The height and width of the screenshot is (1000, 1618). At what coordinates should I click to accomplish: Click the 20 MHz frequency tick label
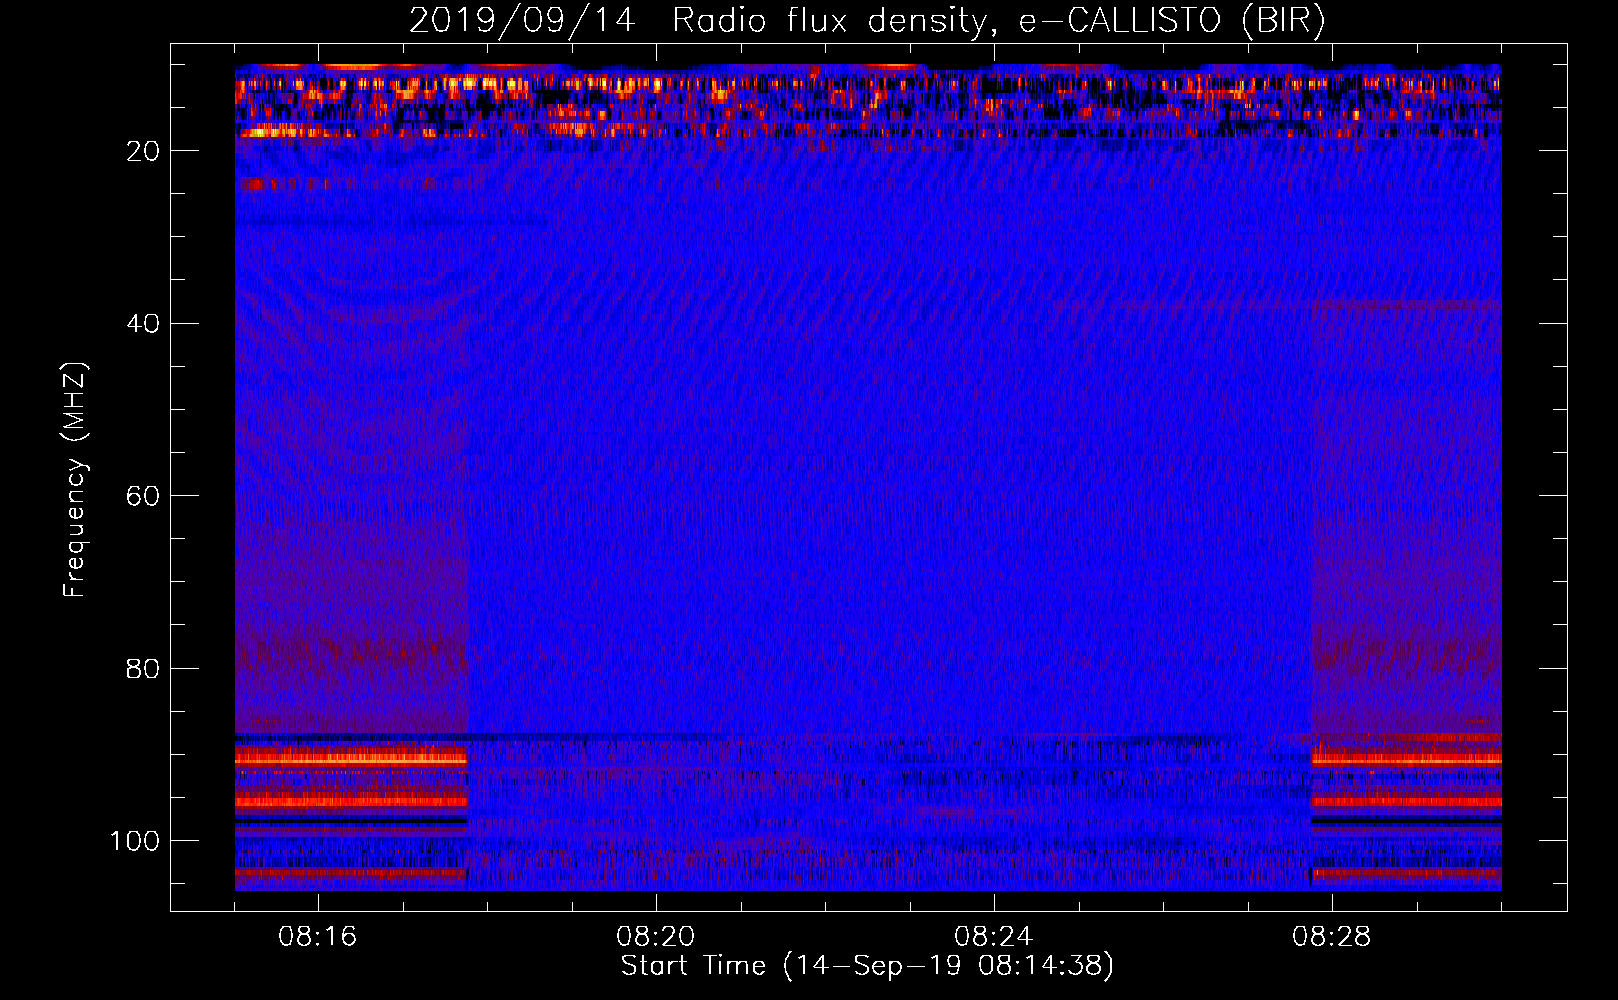coord(144,151)
